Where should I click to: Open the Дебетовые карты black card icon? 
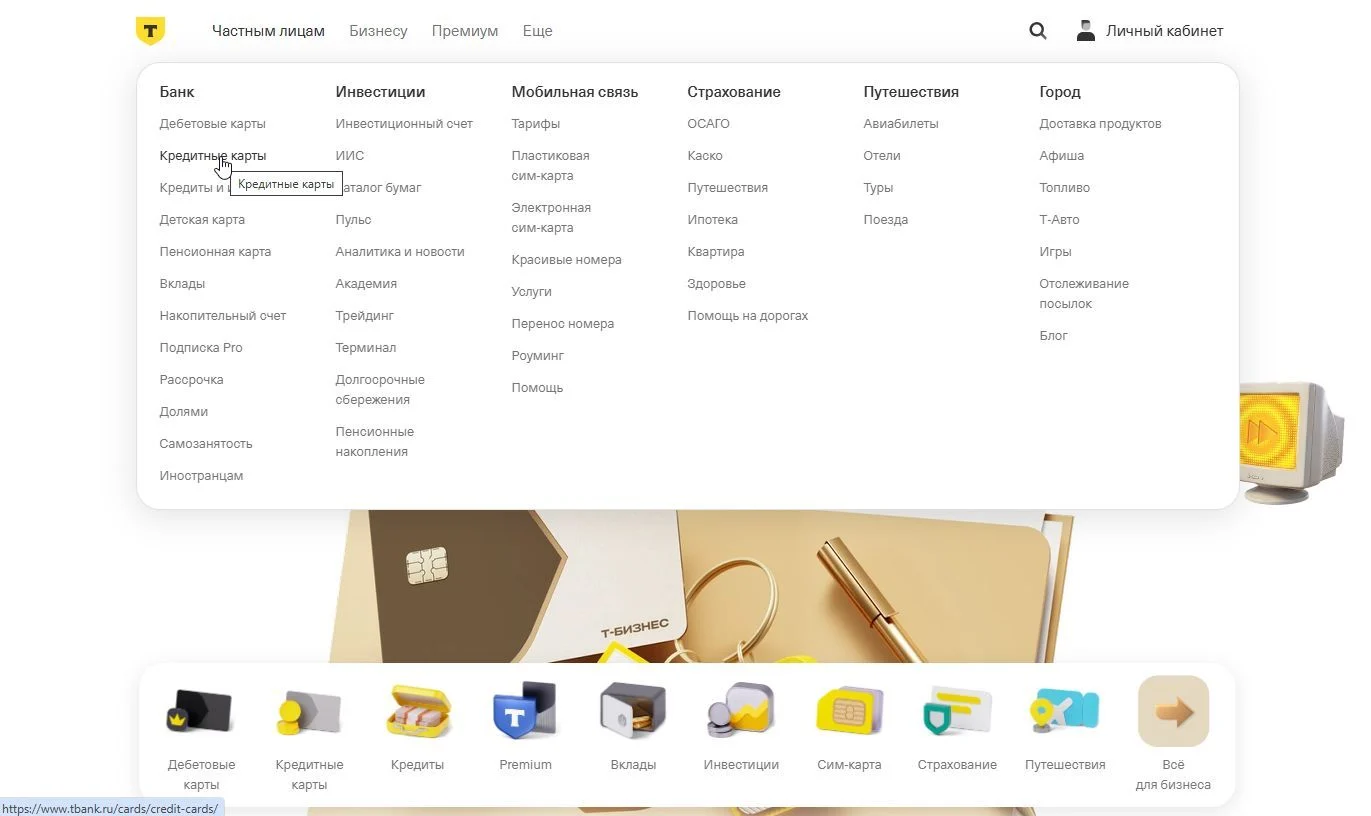click(201, 711)
